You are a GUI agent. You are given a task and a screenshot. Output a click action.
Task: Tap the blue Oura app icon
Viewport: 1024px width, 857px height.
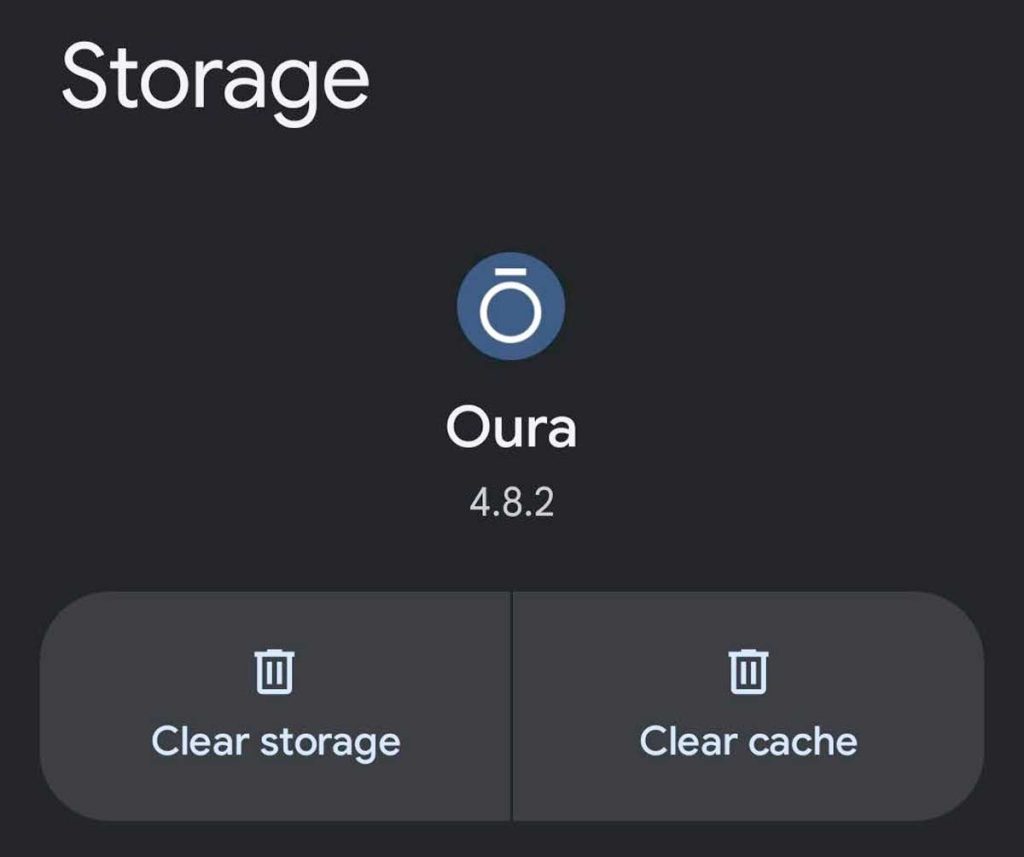coord(511,306)
